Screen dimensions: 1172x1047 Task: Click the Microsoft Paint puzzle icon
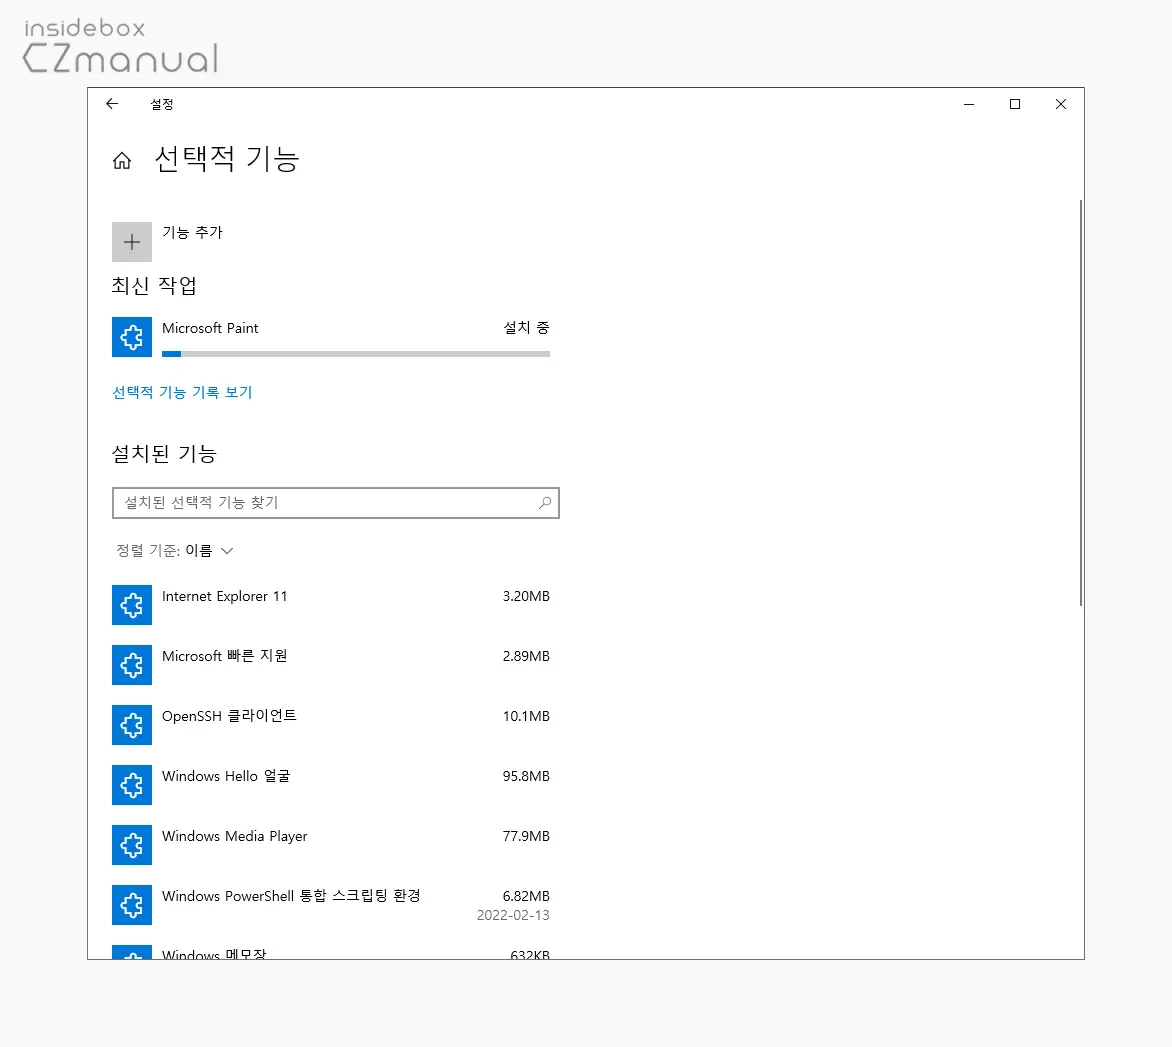(x=132, y=337)
